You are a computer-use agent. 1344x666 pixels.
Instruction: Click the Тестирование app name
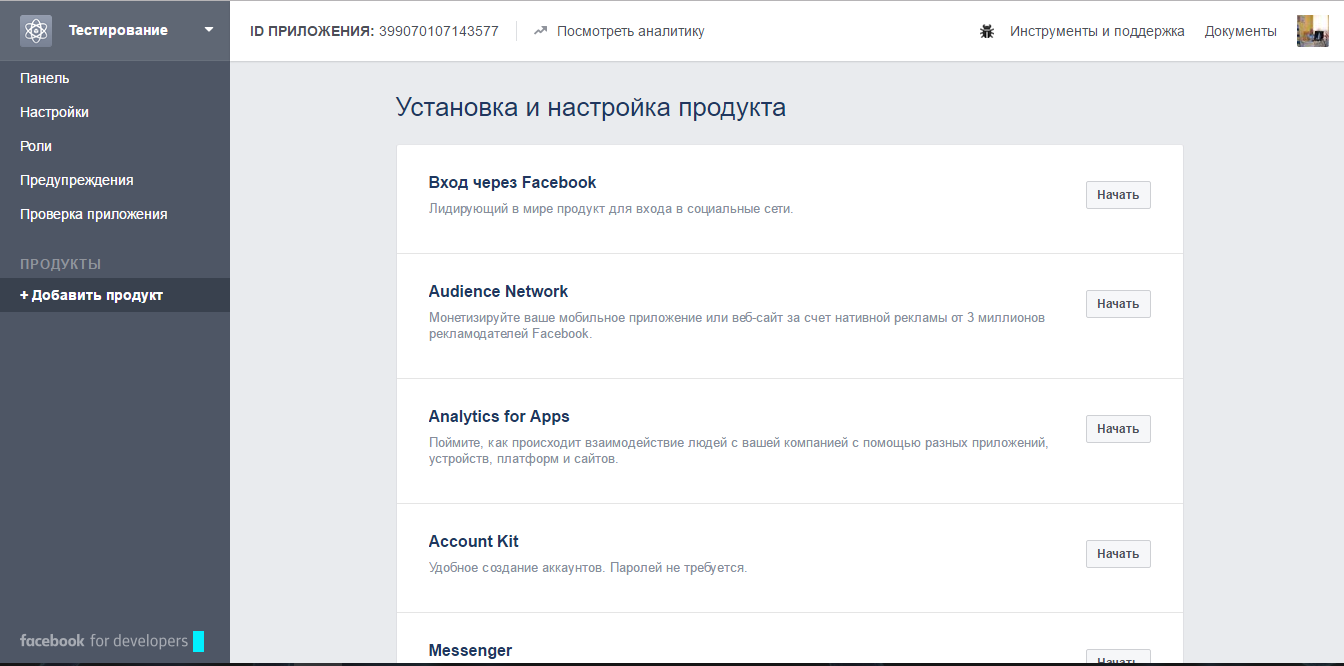(x=118, y=30)
